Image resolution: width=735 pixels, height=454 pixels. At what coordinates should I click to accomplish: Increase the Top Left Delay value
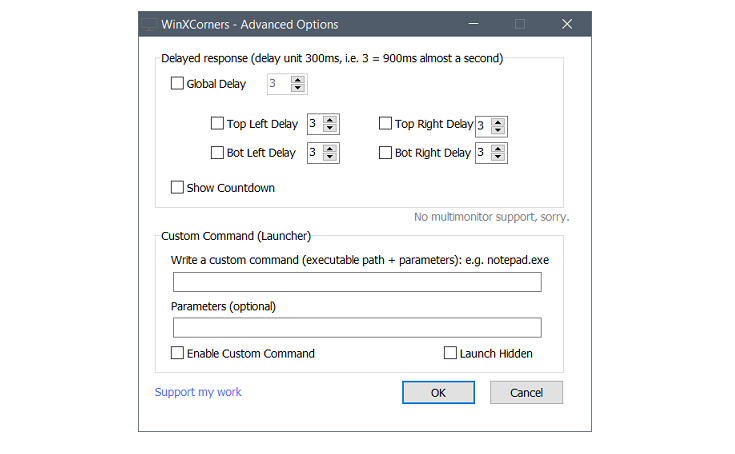click(330, 120)
